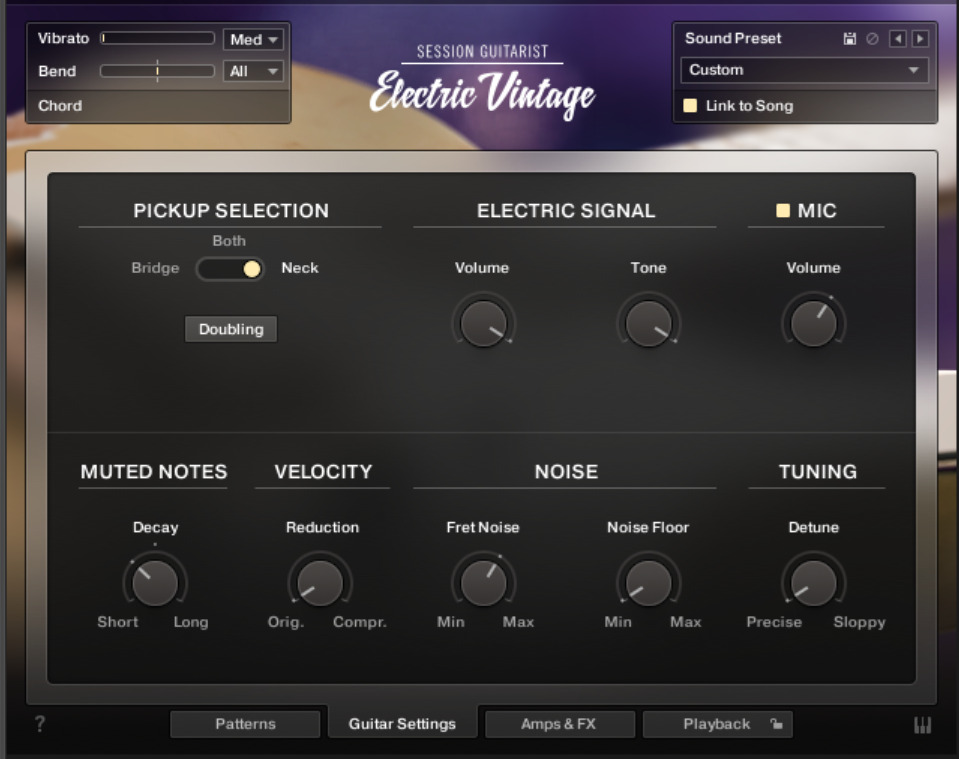Select the Guitar Settings tab
The image size is (959, 759).
point(402,724)
